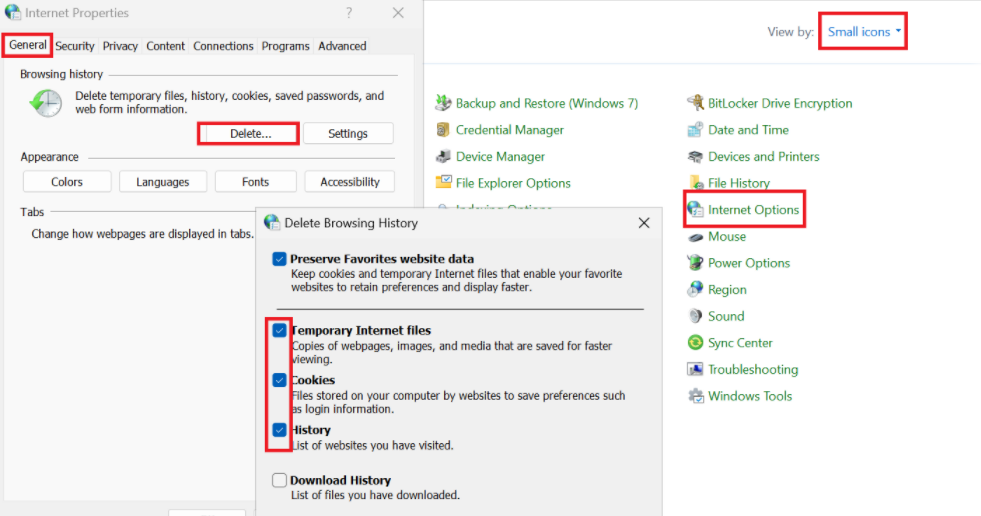Click the Device Manager icon
The image size is (981, 516).
pyautogui.click(x=444, y=156)
